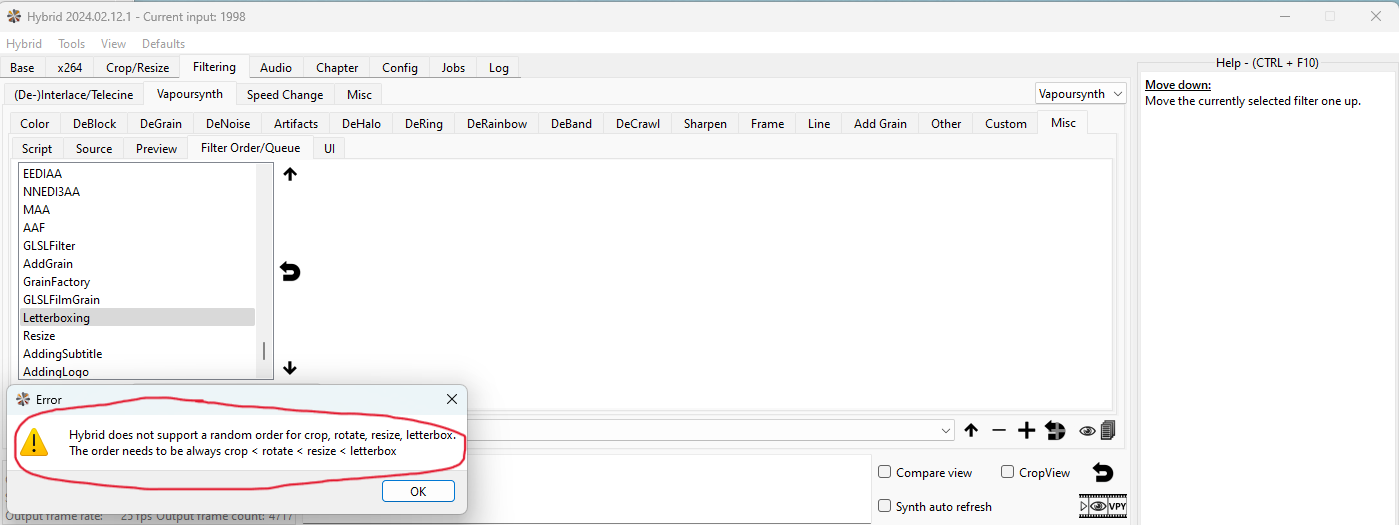Click up arrow beside the bottom combo box

tap(971, 431)
